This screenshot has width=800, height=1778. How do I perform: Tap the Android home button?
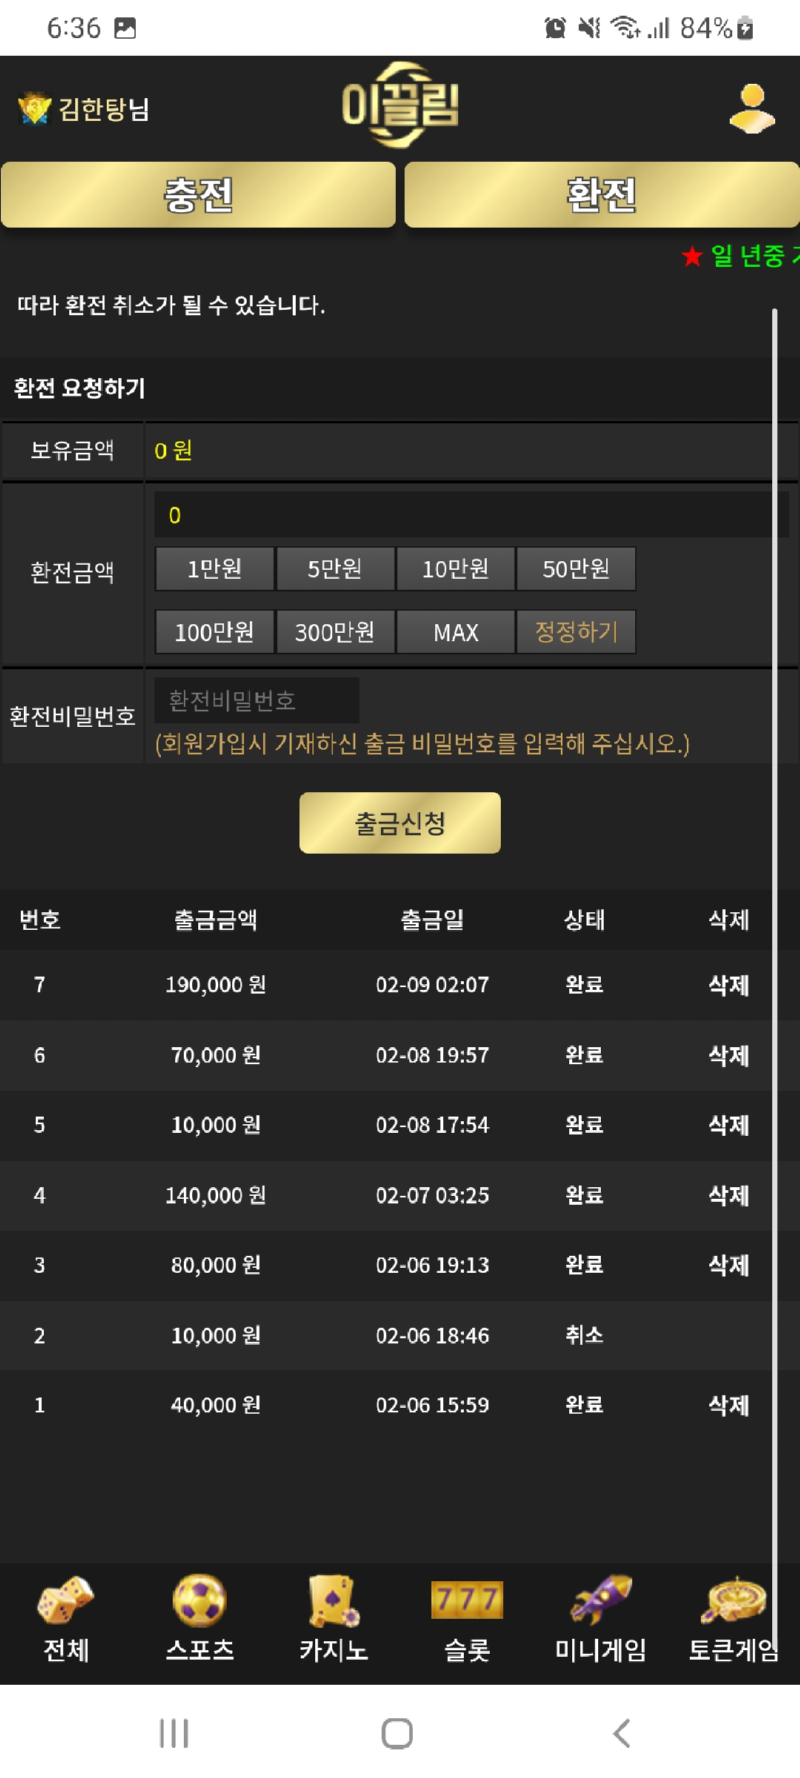(x=397, y=1733)
